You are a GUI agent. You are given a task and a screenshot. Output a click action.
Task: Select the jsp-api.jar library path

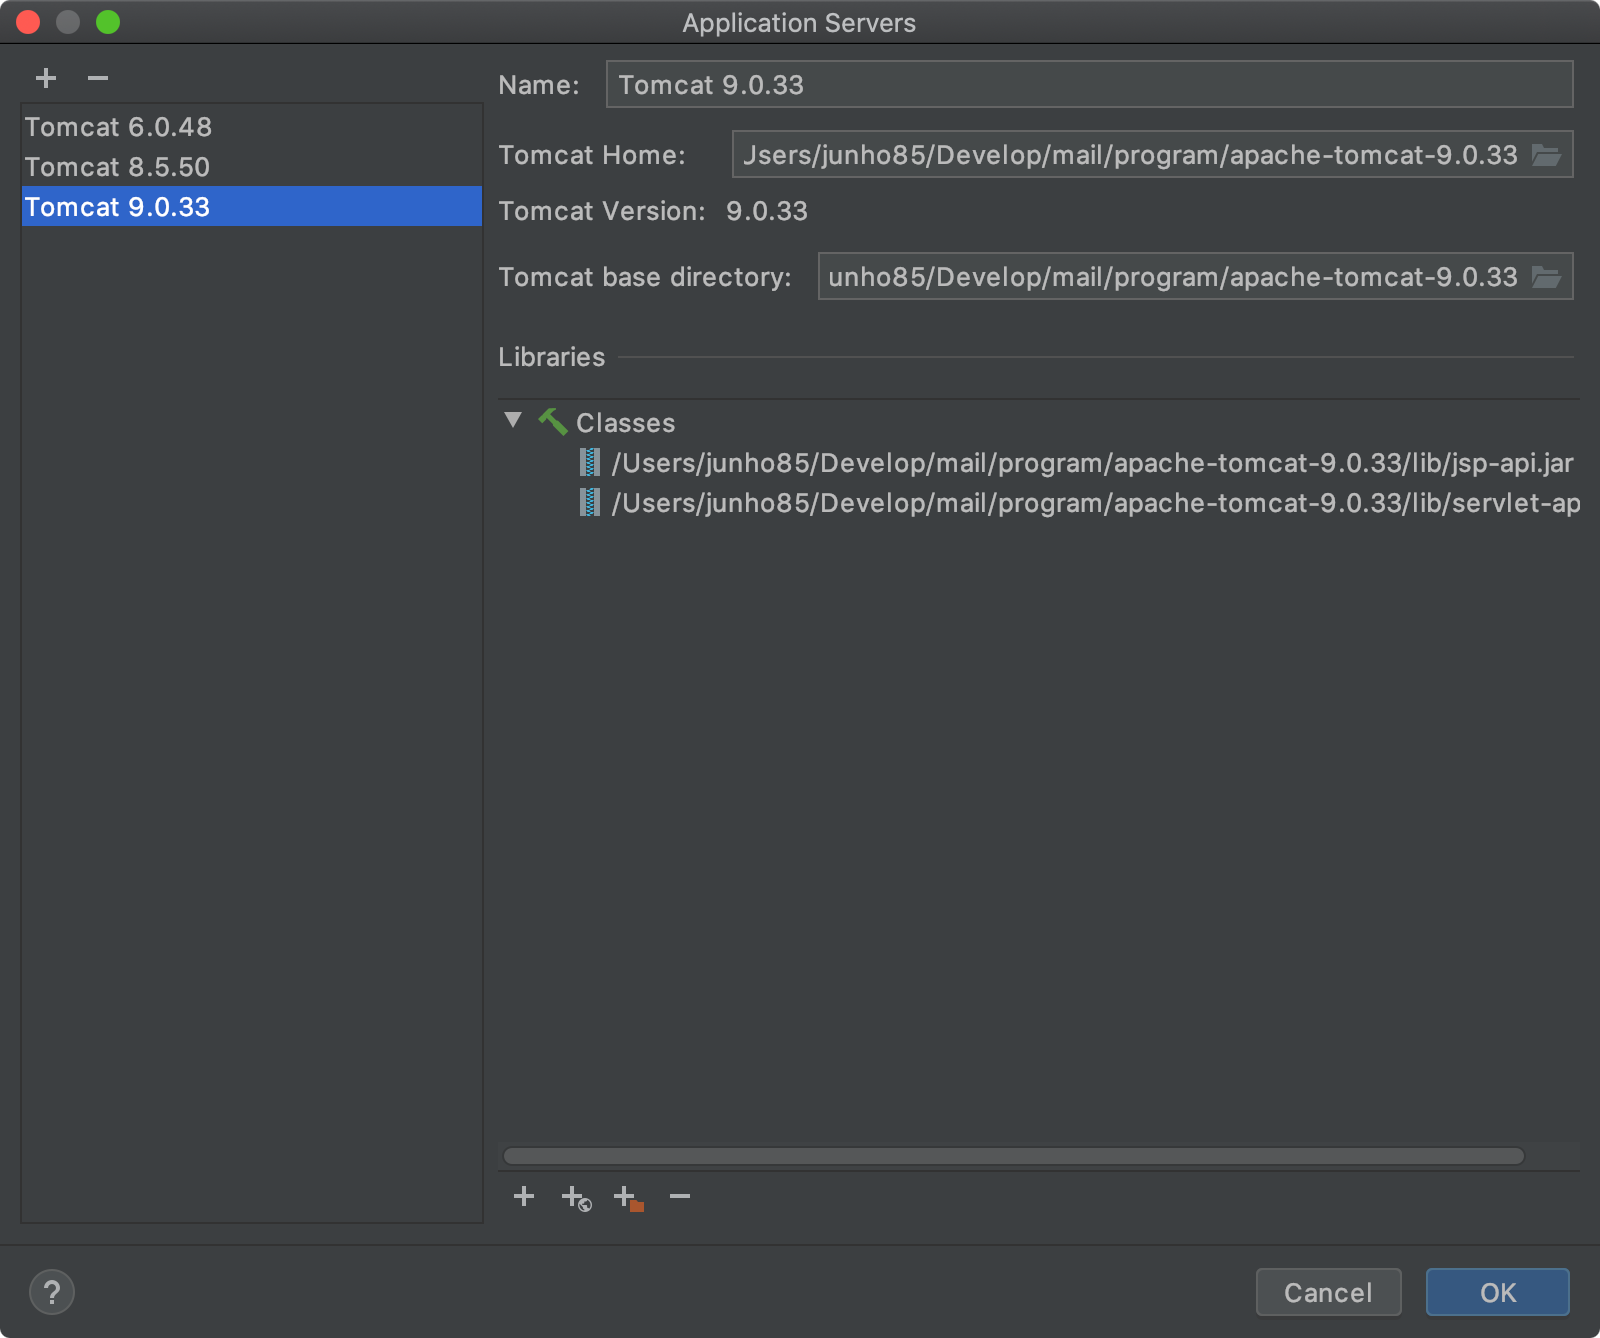1092,463
